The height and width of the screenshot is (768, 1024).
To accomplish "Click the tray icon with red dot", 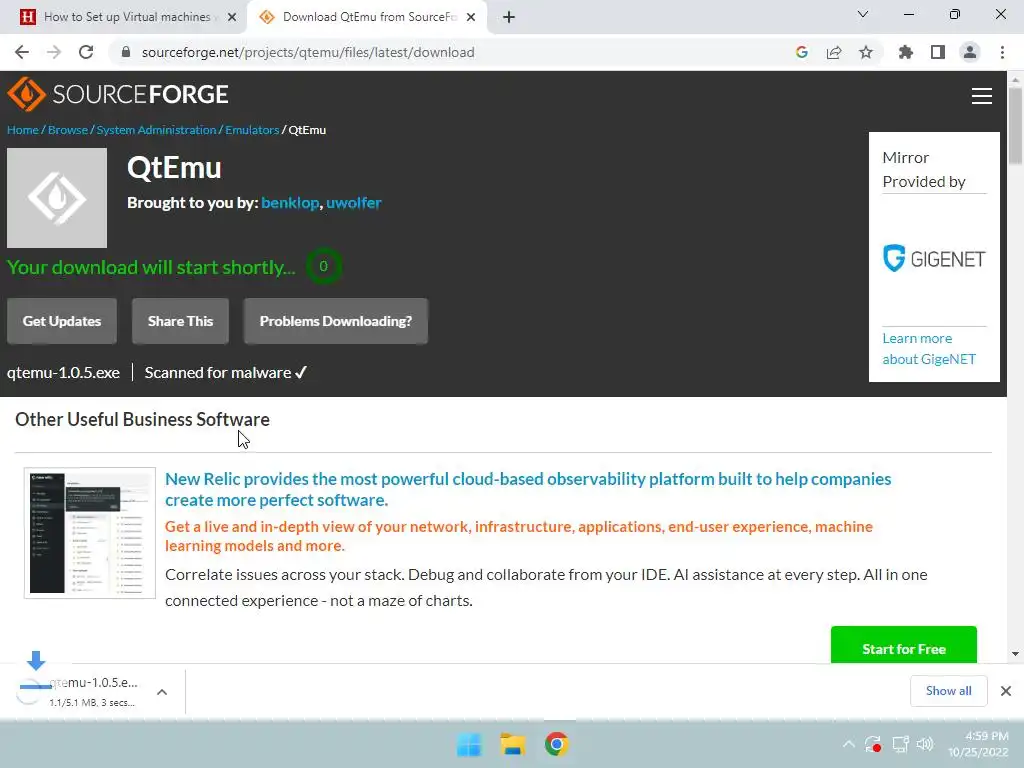I will 873,744.
